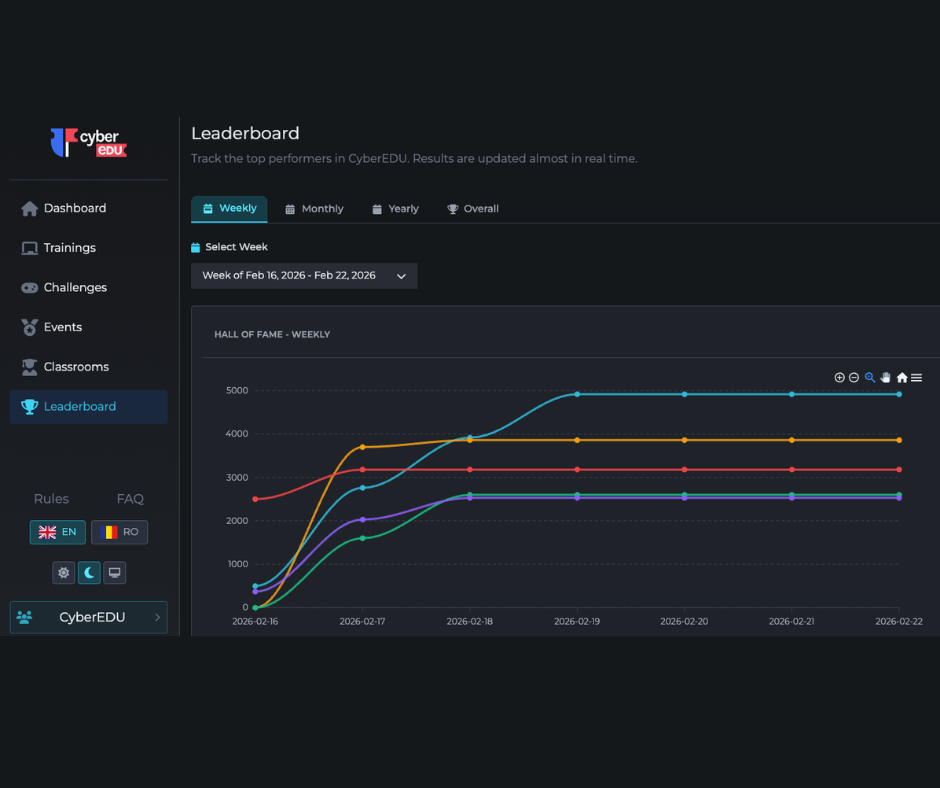Activate chart panning hand tool
Image resolution: width=940 pixels, height=788 pixels.
point(885,377)
